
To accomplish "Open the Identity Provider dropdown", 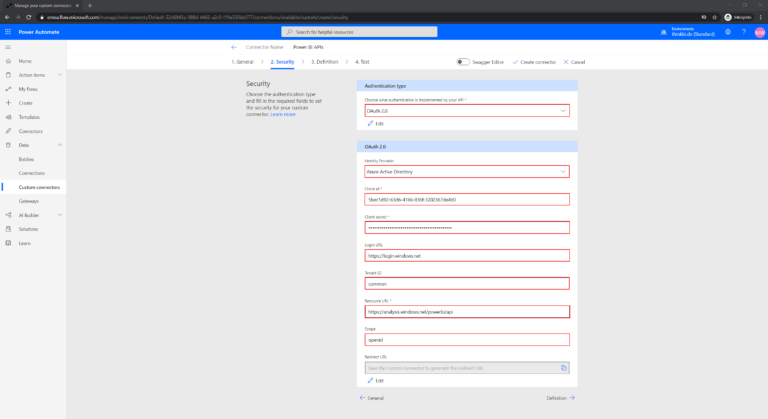I will click(x=467, y=171).
